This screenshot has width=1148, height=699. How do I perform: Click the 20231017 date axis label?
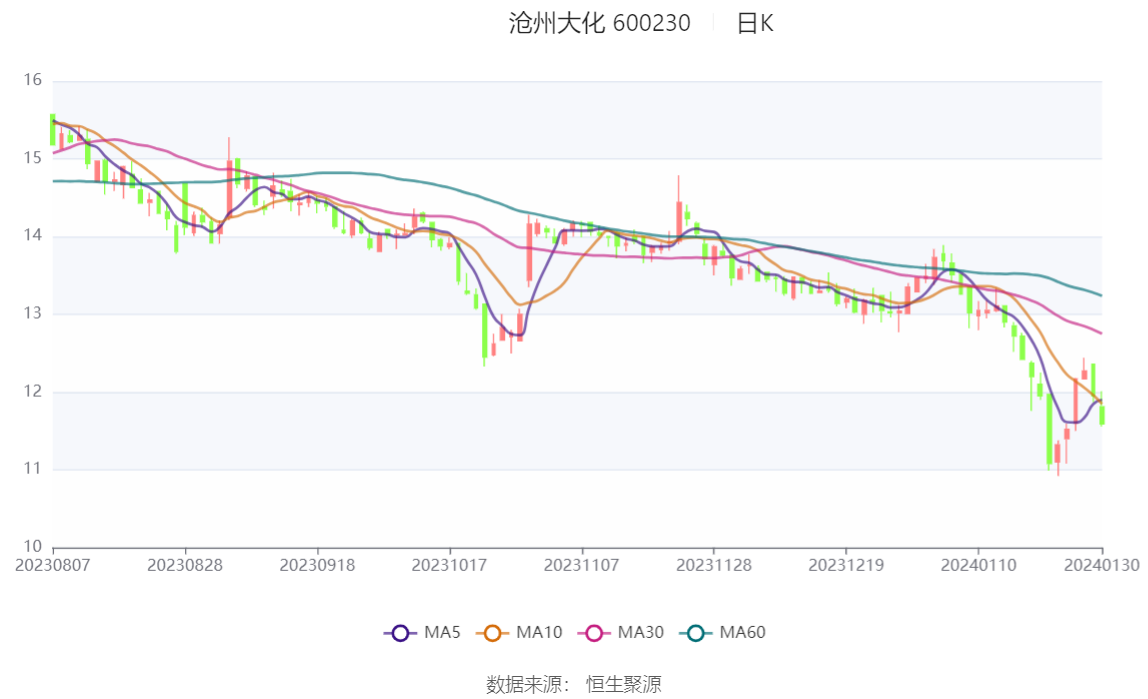(x=450, y=566)
